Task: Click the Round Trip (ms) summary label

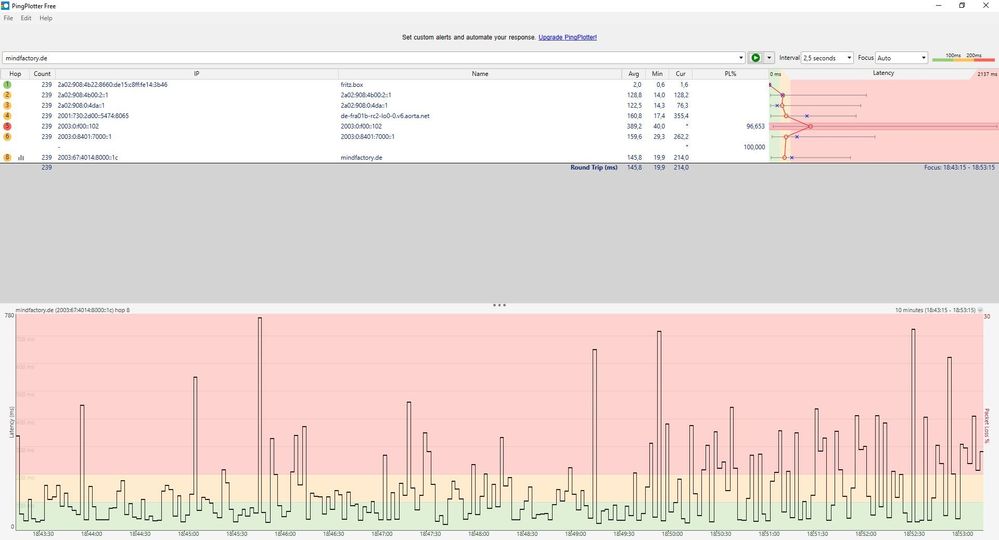Action: pos(594,167)
